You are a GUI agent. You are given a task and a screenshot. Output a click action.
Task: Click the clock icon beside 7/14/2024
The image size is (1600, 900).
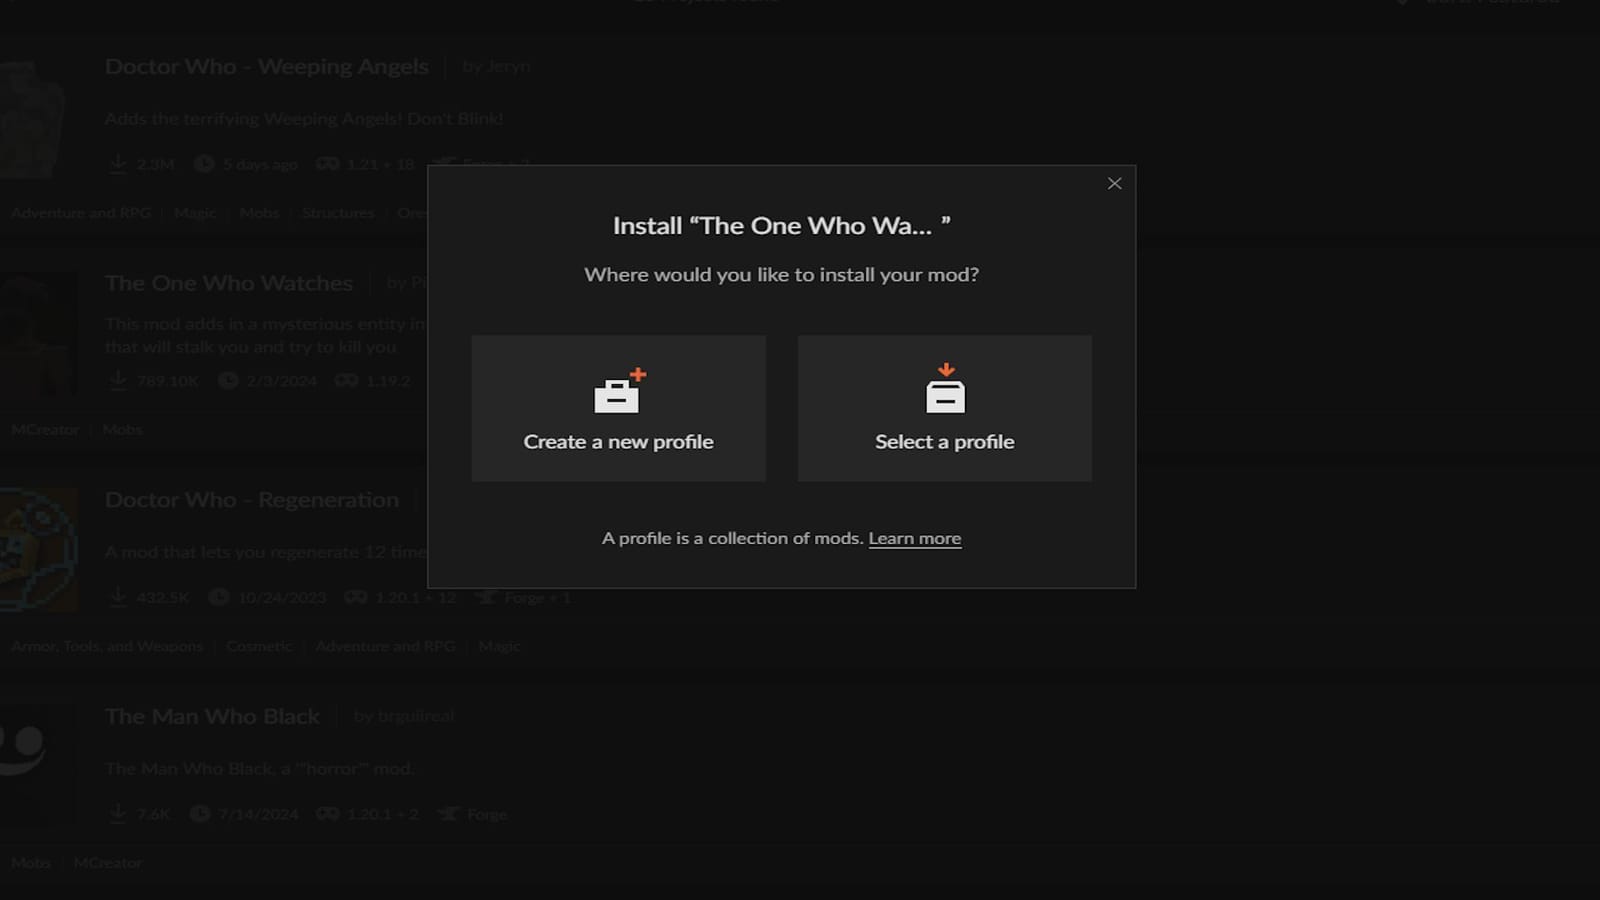pos(199,814)
